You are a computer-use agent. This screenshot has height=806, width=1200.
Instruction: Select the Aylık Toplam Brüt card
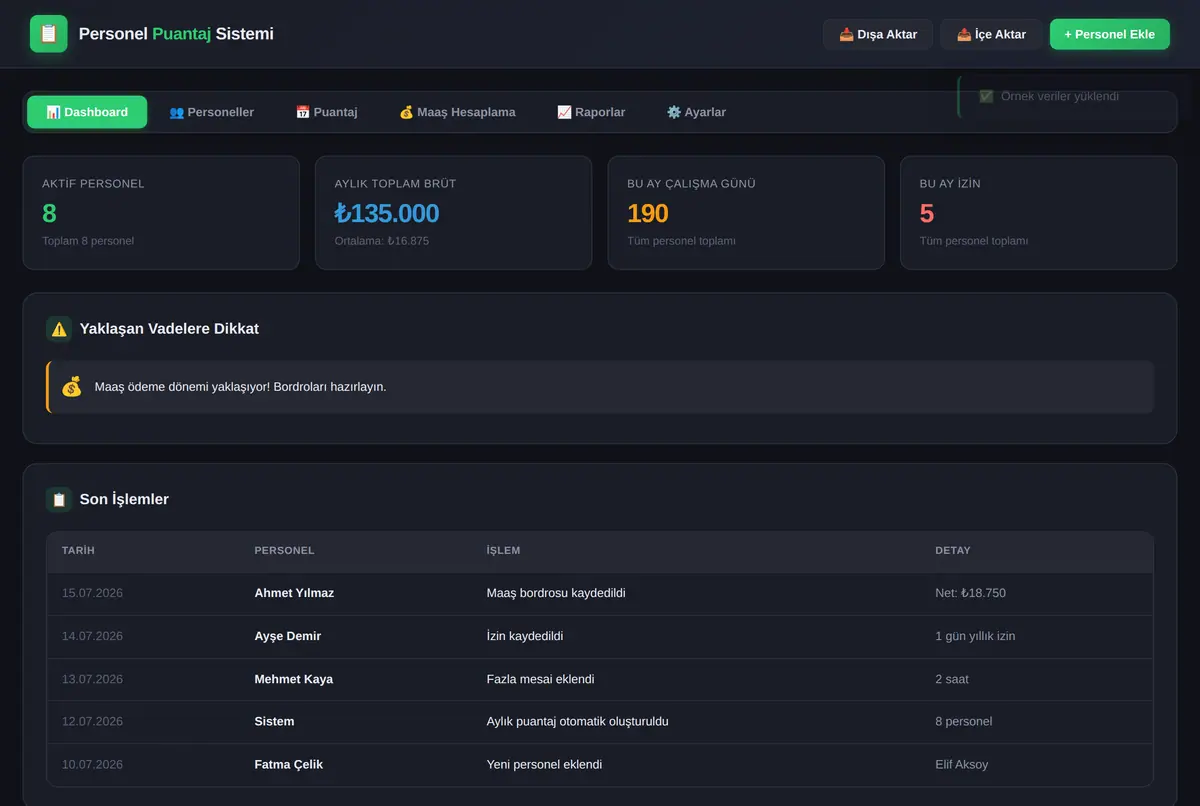pyautogui.click(x=454, y=213)
